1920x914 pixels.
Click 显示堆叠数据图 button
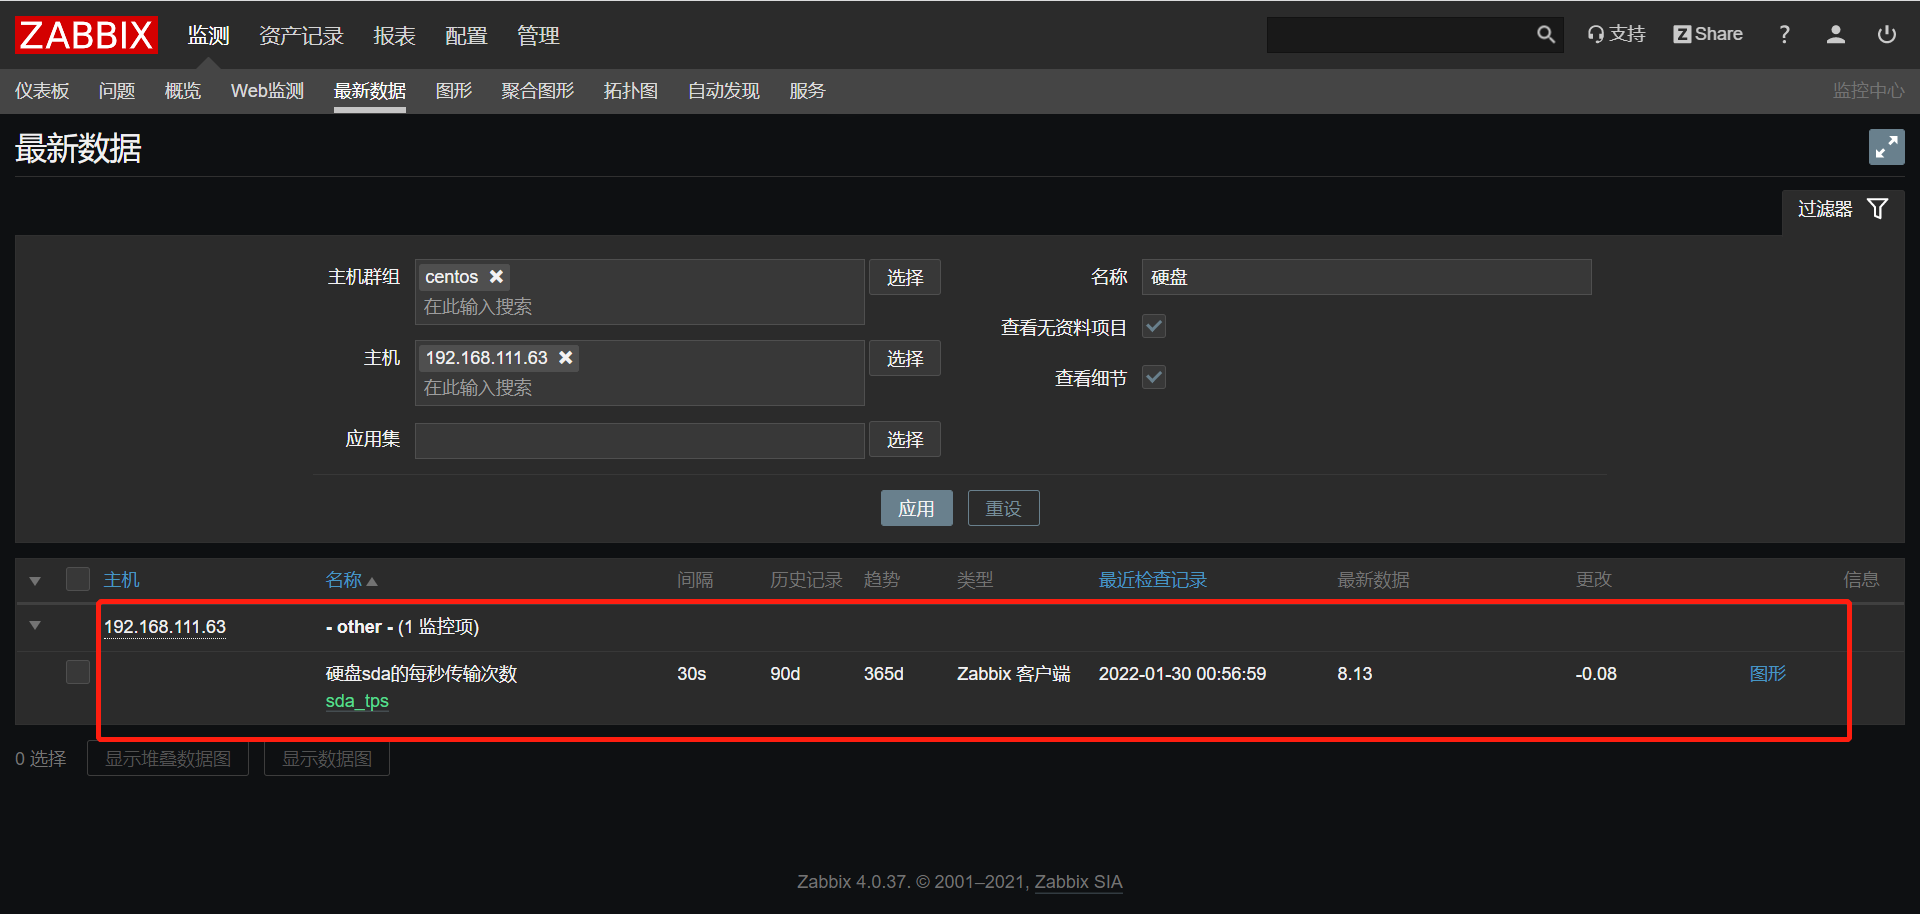click(168, 759)
